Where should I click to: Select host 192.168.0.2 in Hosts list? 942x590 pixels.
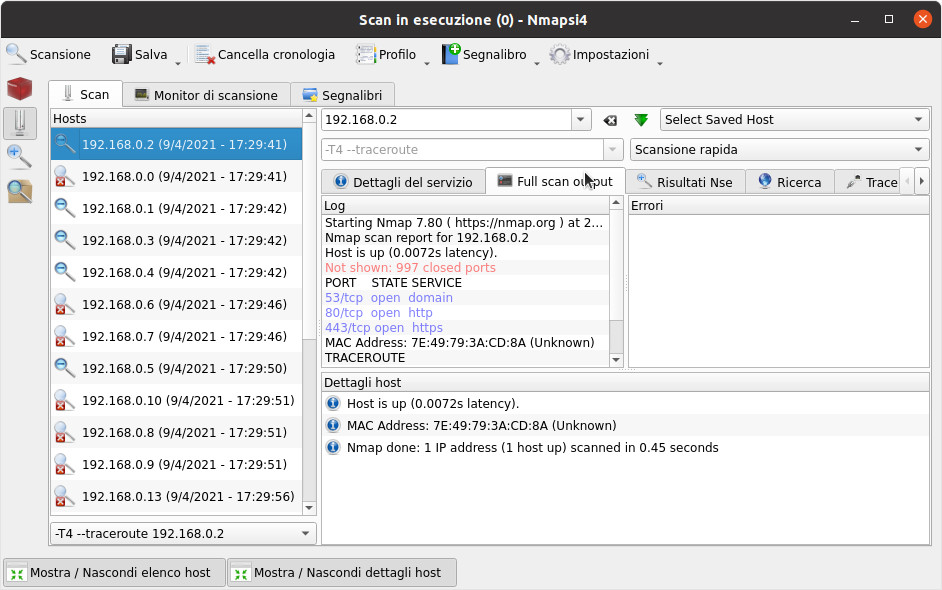click(176, 144)
